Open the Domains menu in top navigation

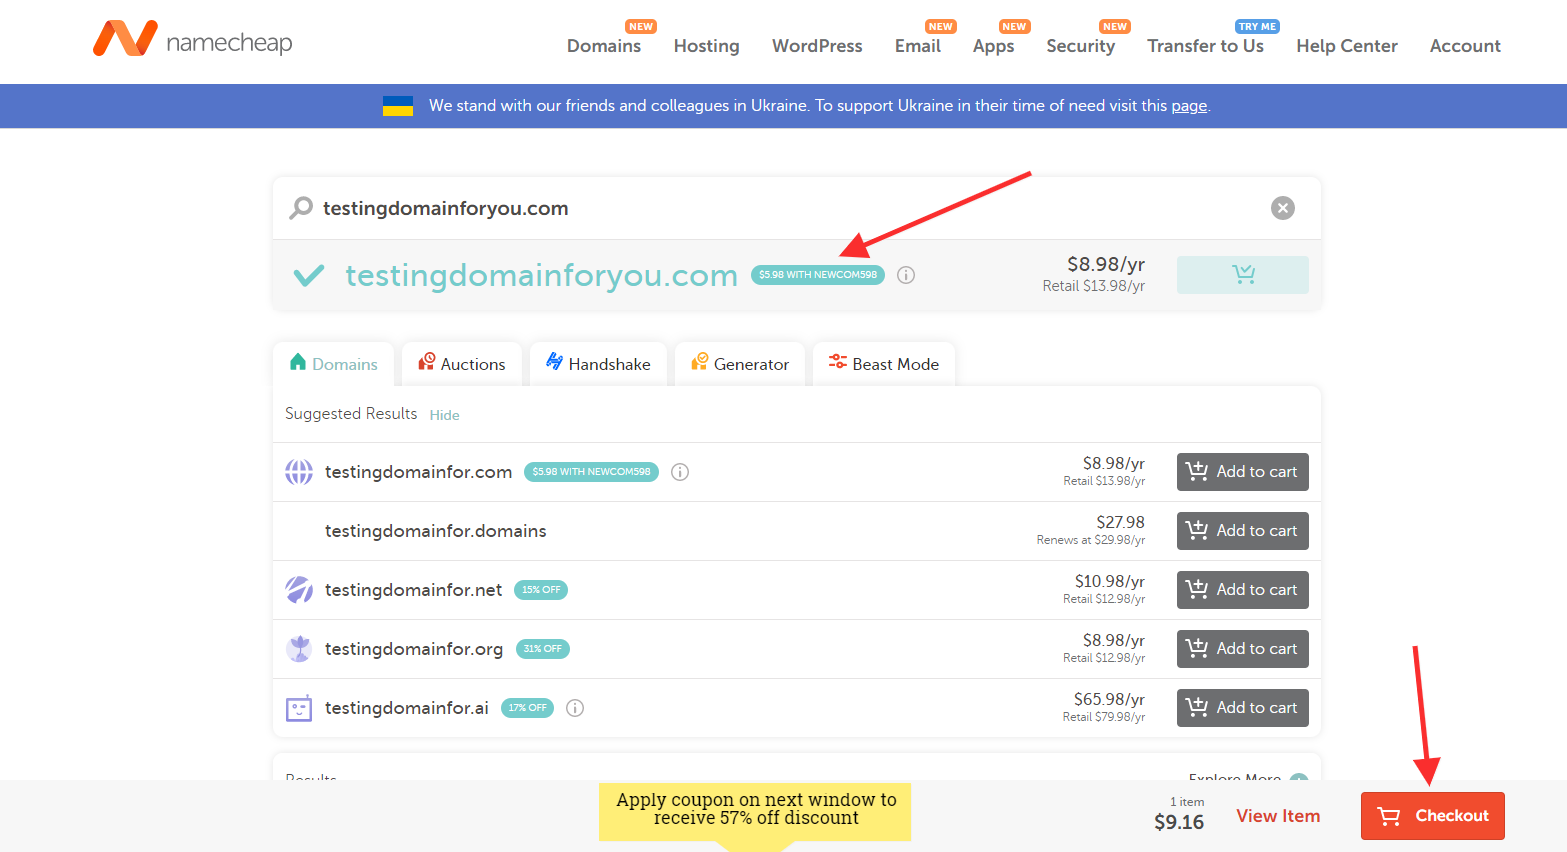click(603, 46)
